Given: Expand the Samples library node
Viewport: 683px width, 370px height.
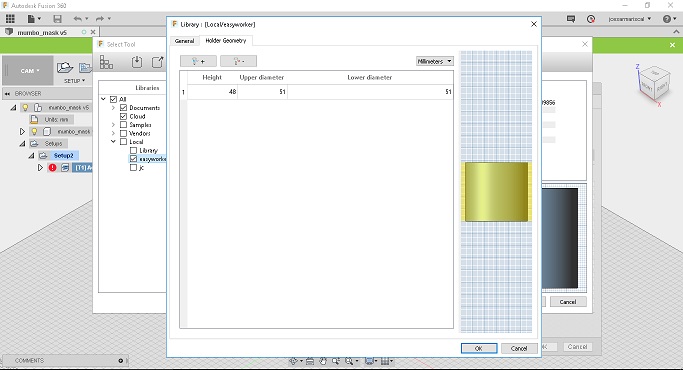Looking at the screenshot, I should click(x=113, y=125).
